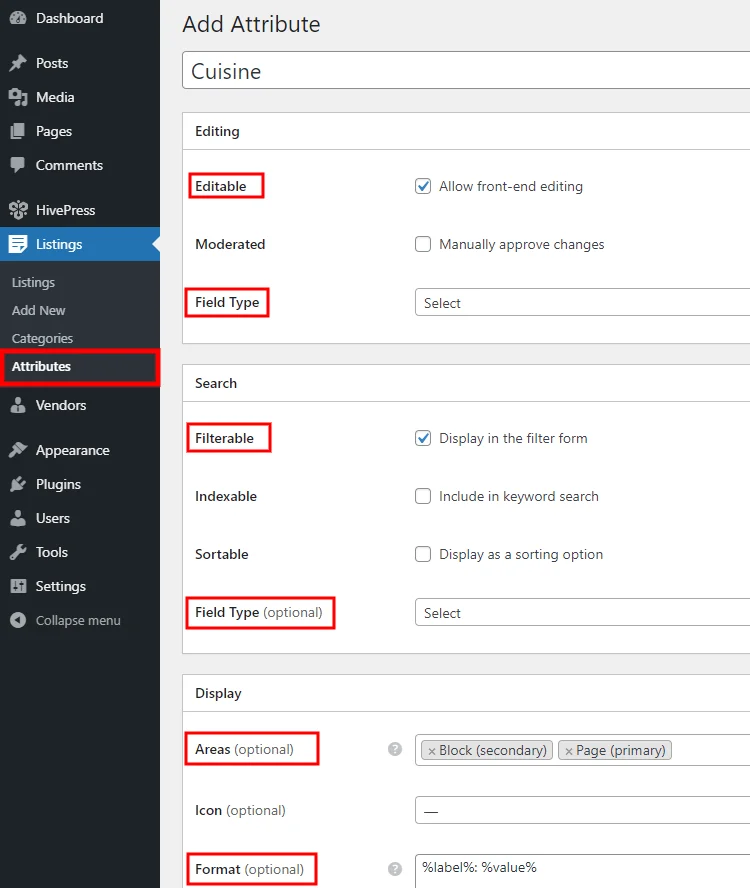Image resolution: width=750 pixels, height=888 pixels.
Task: Open Comments via its speech bubble icon
Action: 20,165
